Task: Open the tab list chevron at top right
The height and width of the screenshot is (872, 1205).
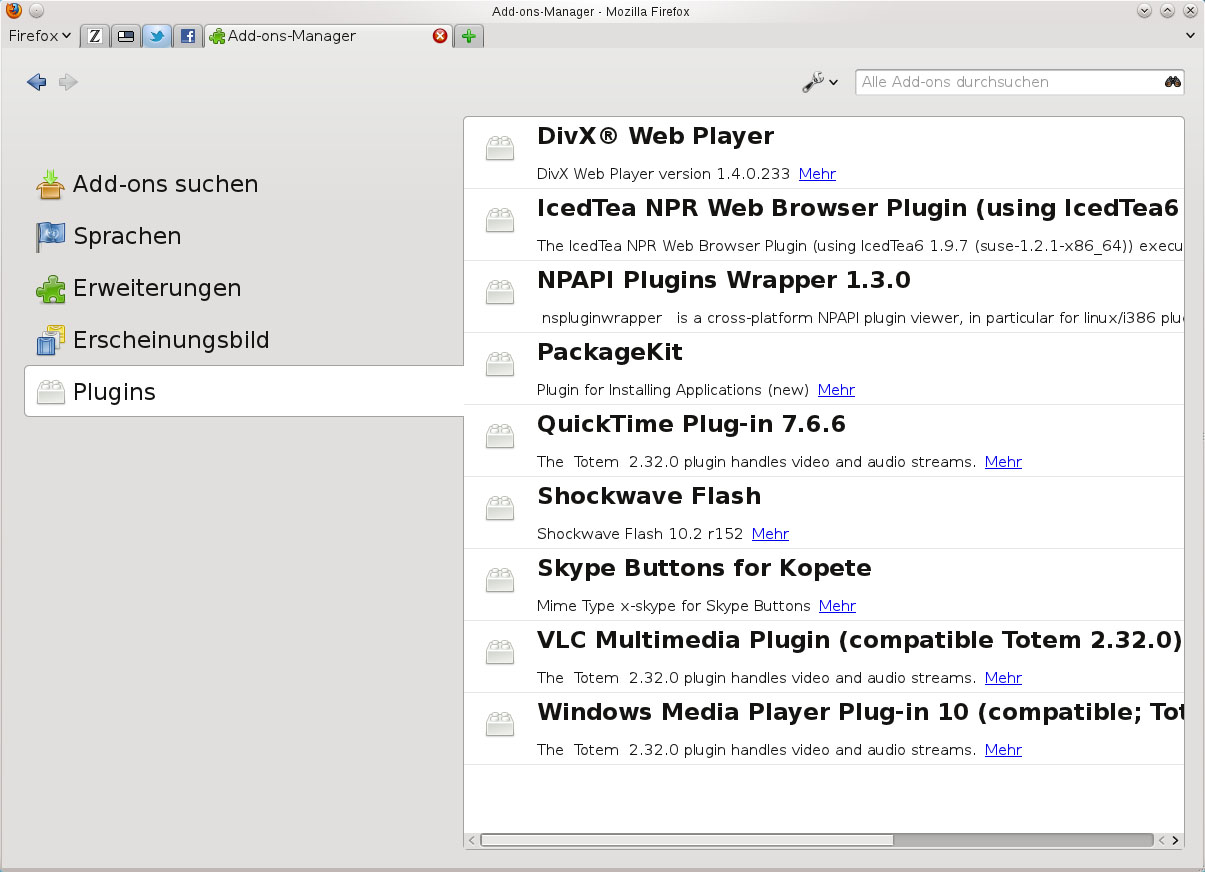Action: [1191, 36]
